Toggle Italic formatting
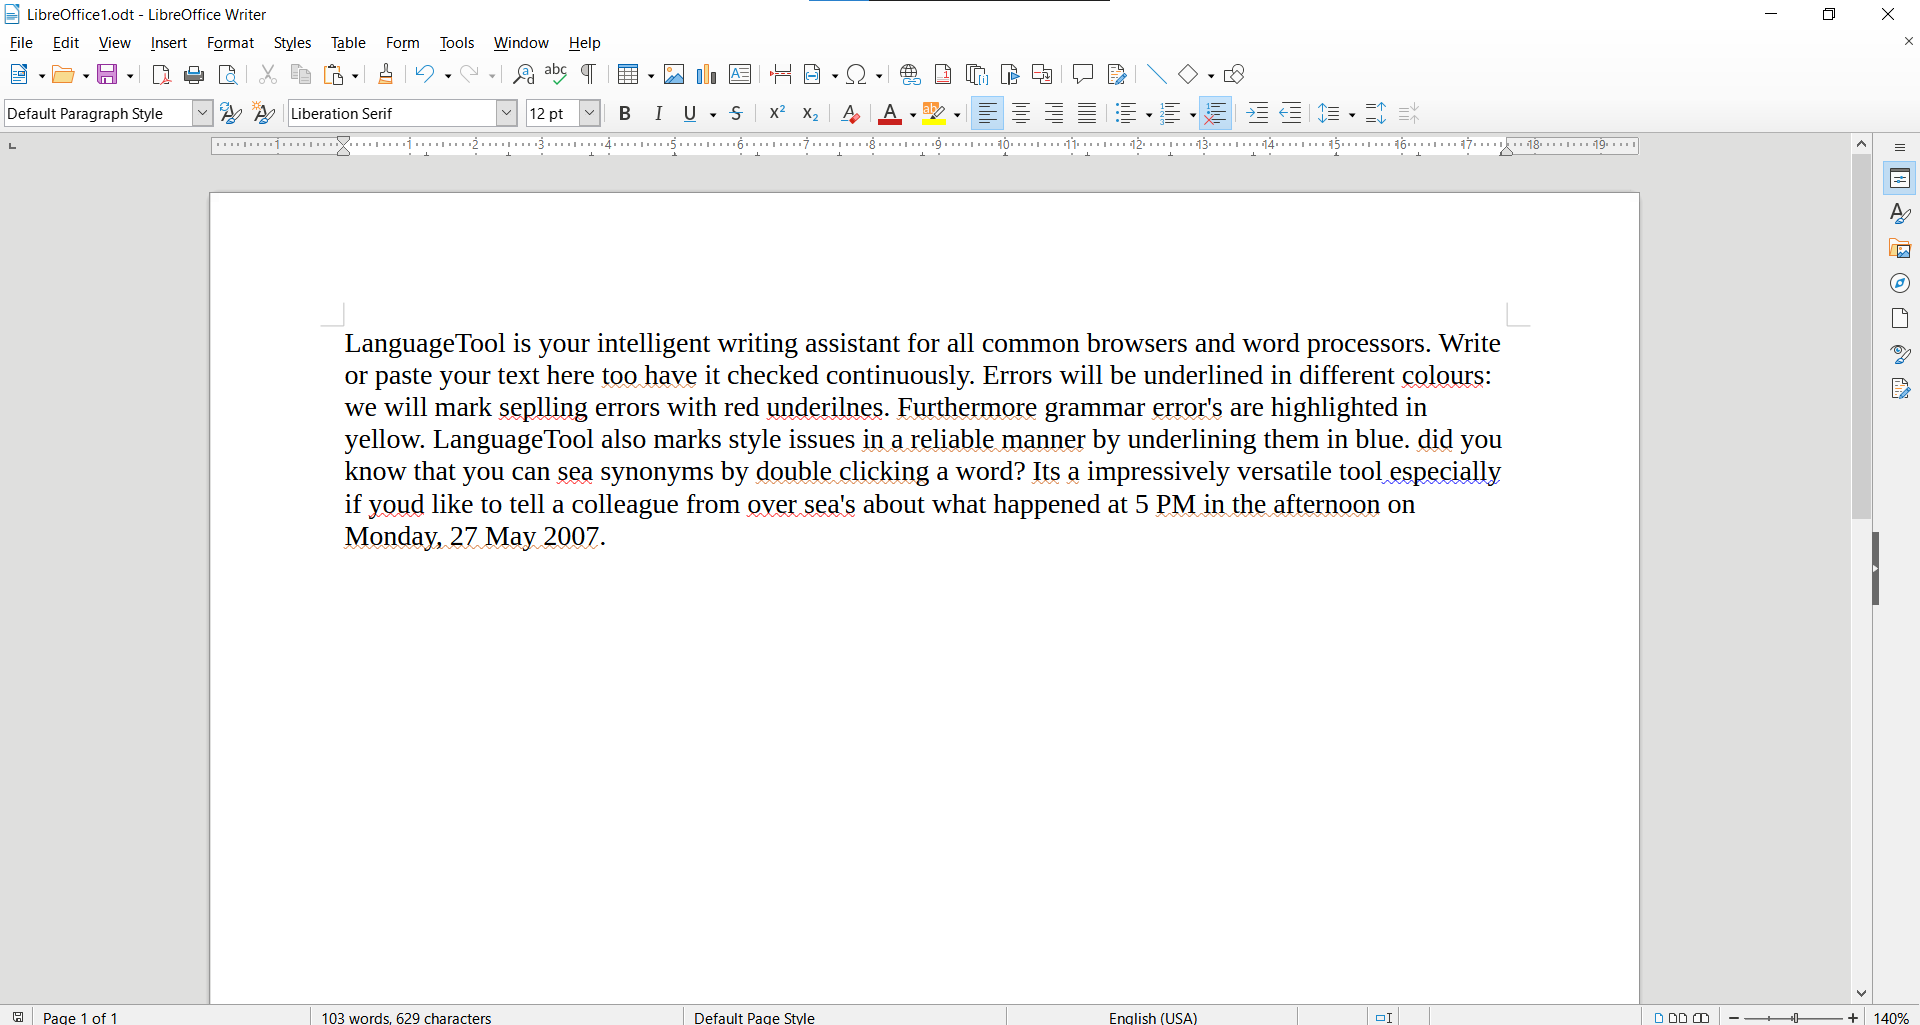Image resolution: width=1920 pixels, height=1025 pixels. tap(658, 114)
